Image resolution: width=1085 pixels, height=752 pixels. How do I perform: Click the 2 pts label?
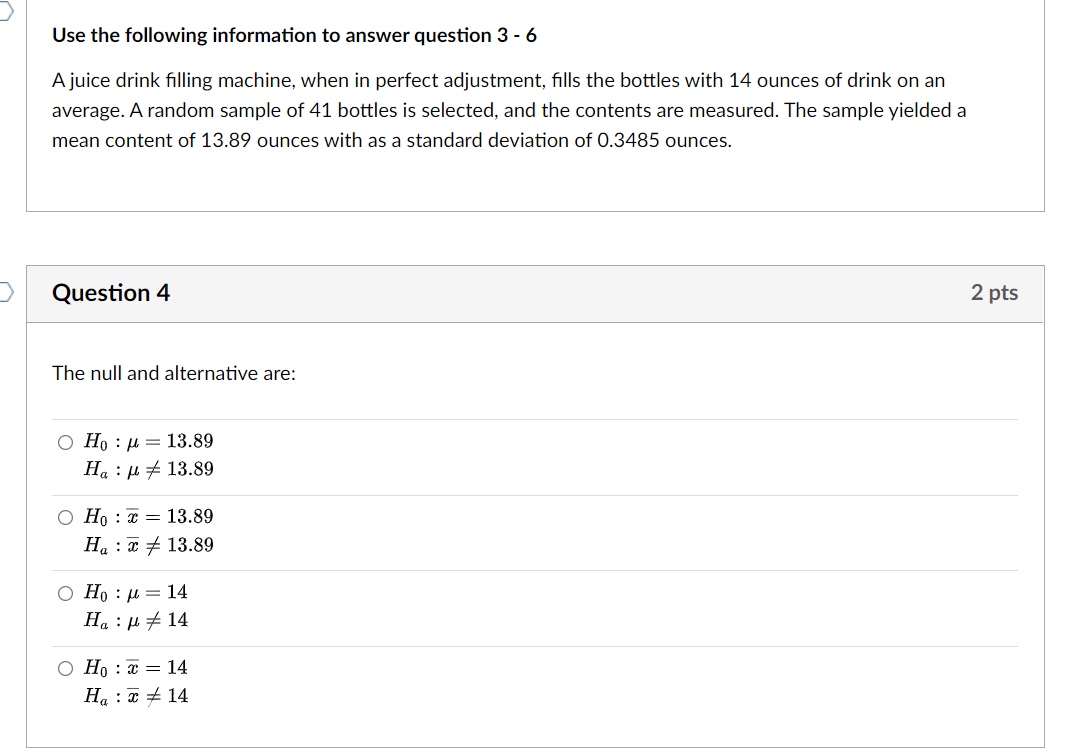coord(995,293)
